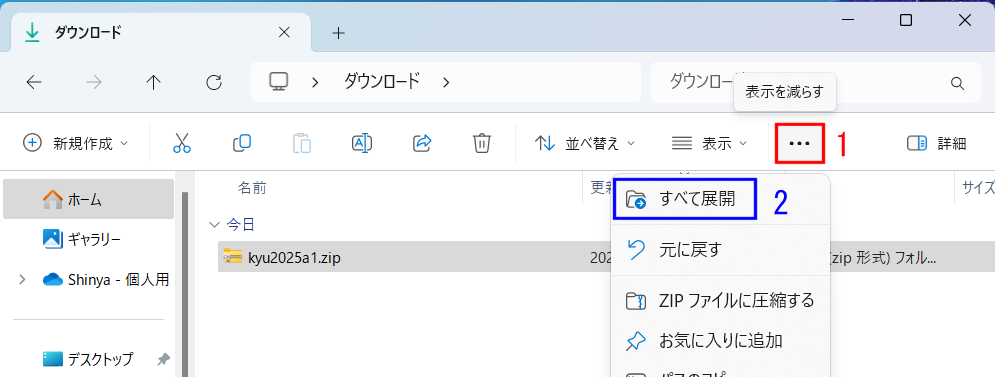Click the PC monitor icon in address bar

tap(279, 81)
